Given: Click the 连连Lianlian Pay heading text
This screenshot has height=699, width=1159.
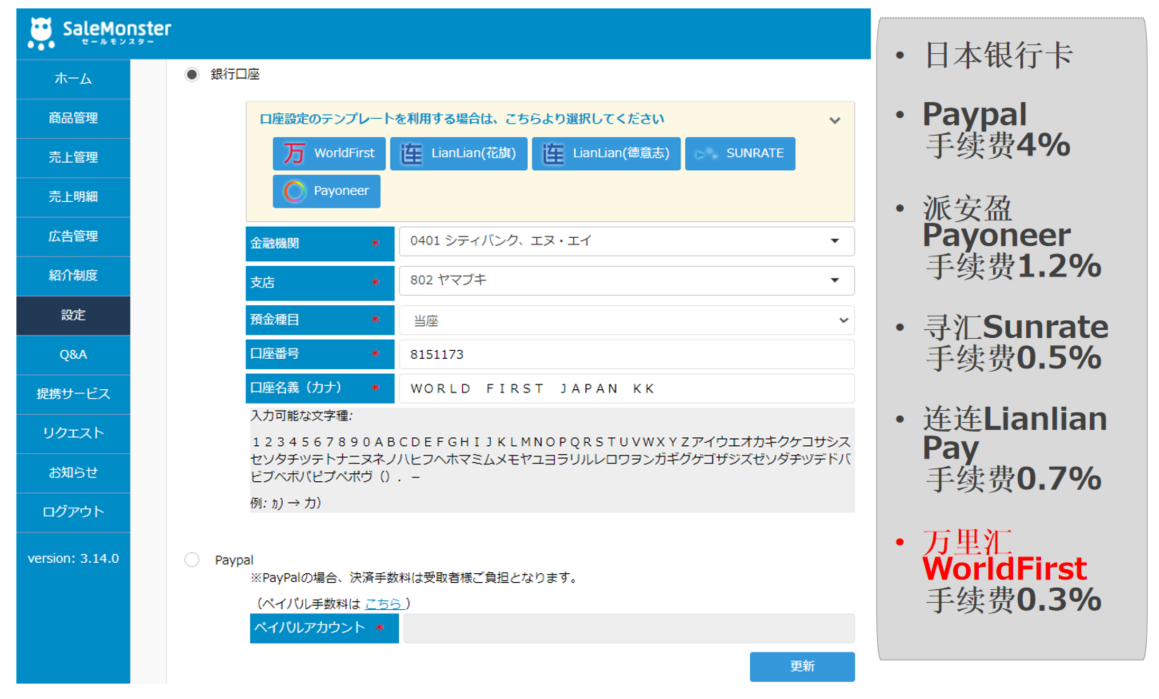Looking at the screenshot, I should pos(1015,434).
